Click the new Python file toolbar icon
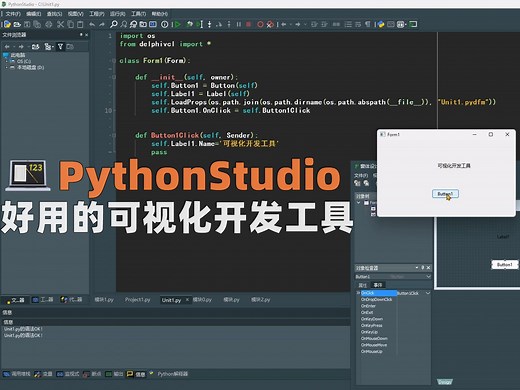Viewport: 520px width, 390px height. tap(7, 24)
